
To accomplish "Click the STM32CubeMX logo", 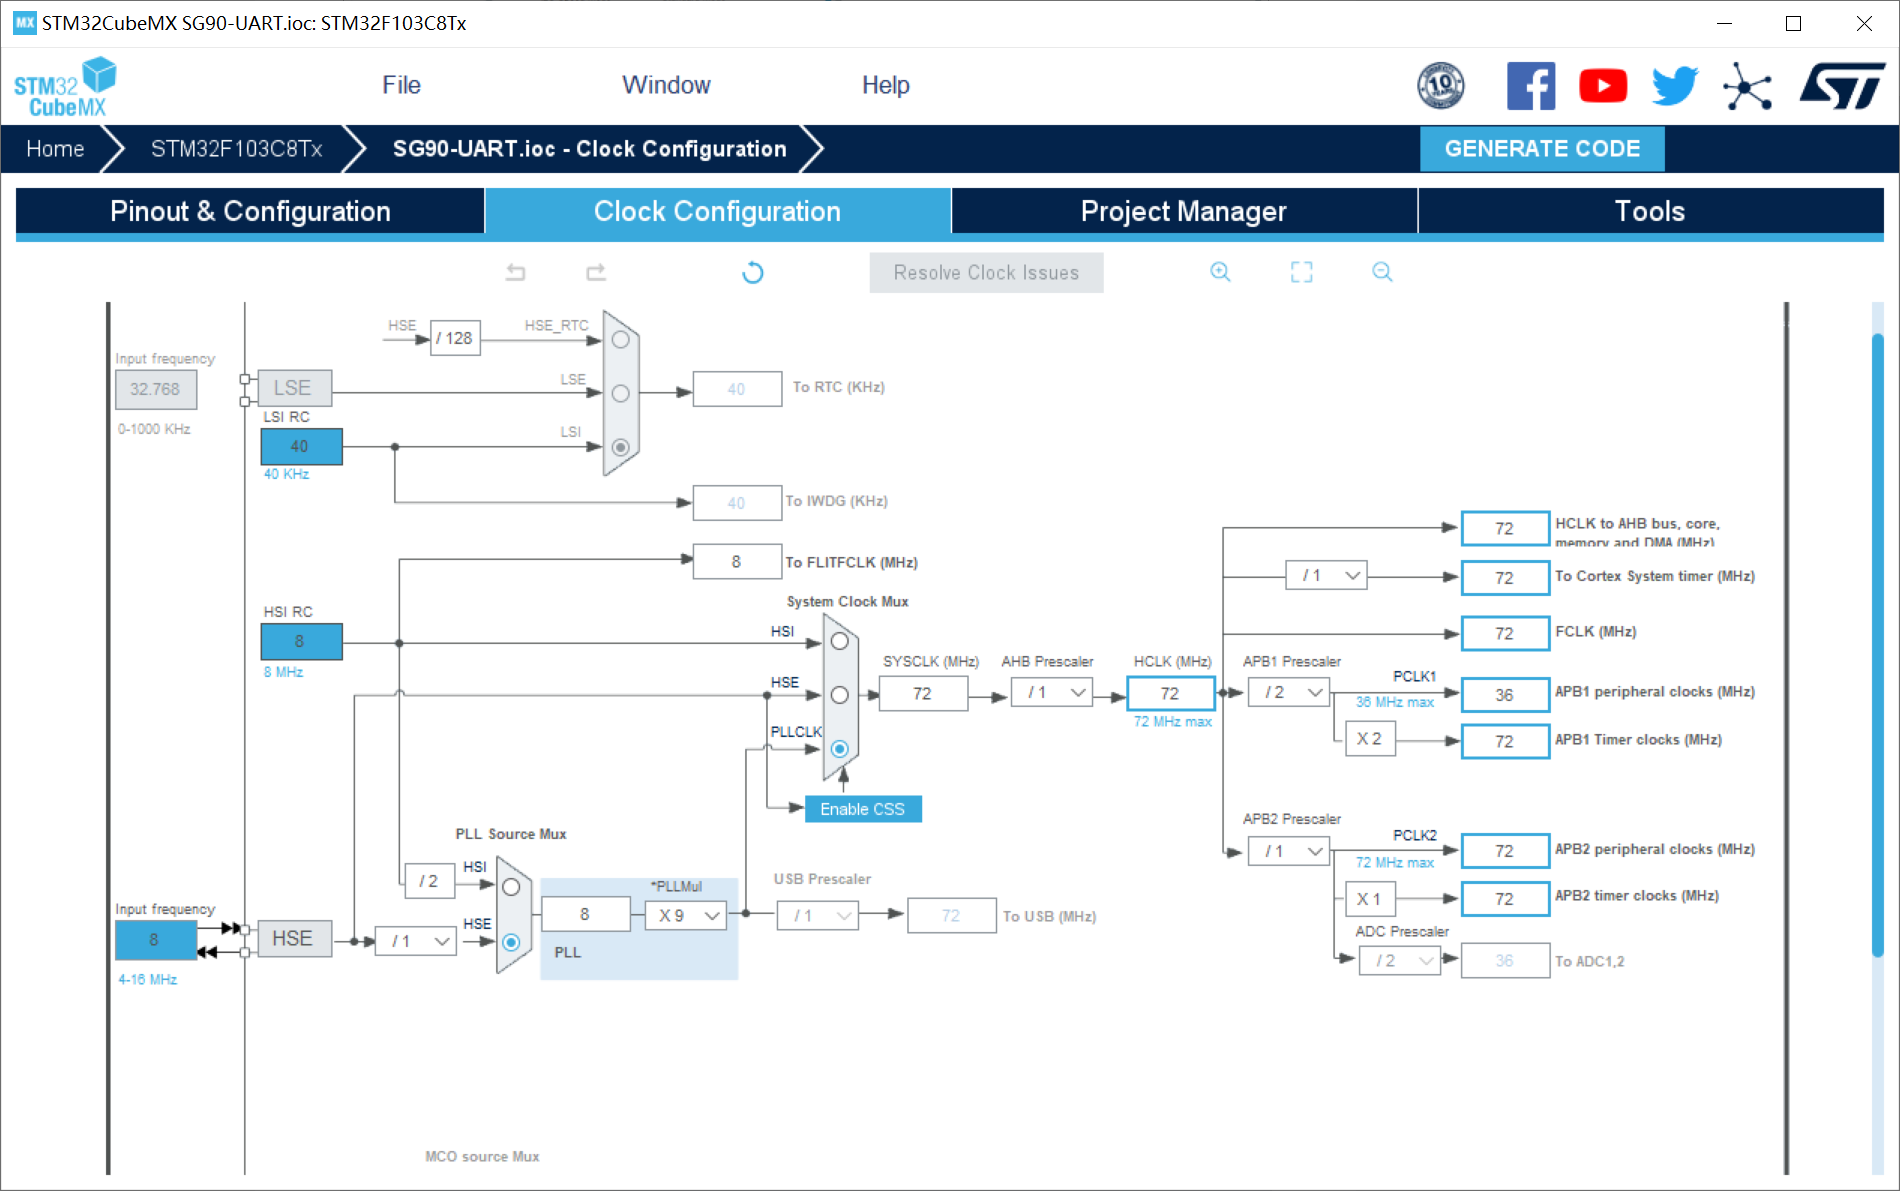I will 65,87.
